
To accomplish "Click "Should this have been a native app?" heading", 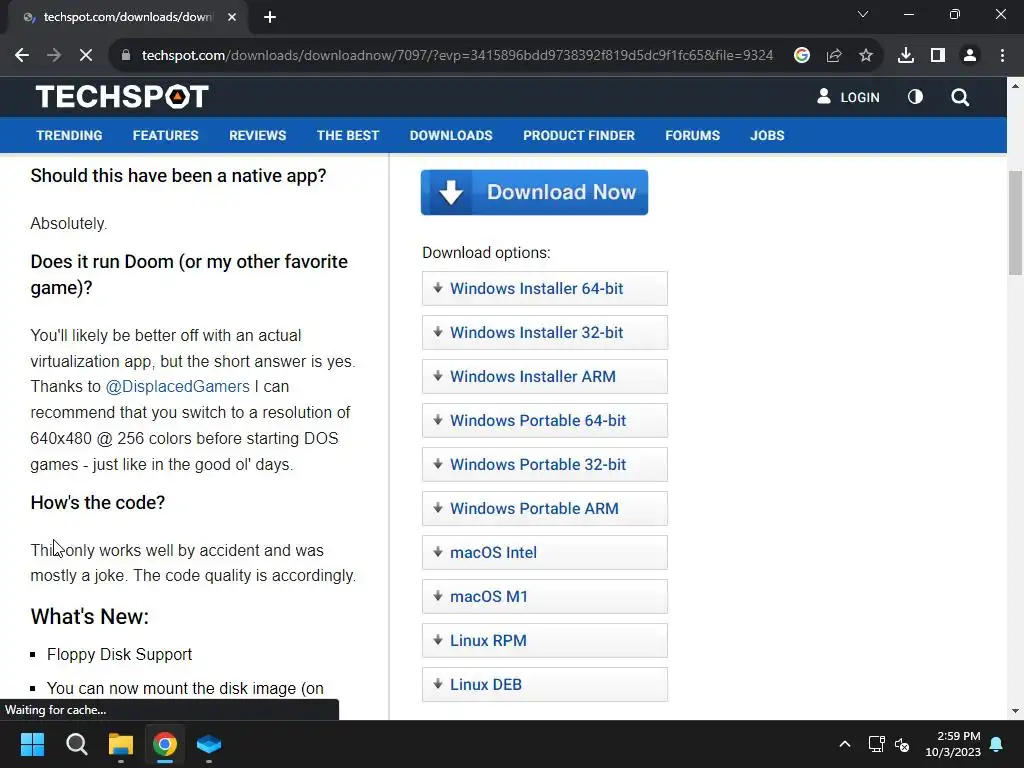I will click(178, 176).
